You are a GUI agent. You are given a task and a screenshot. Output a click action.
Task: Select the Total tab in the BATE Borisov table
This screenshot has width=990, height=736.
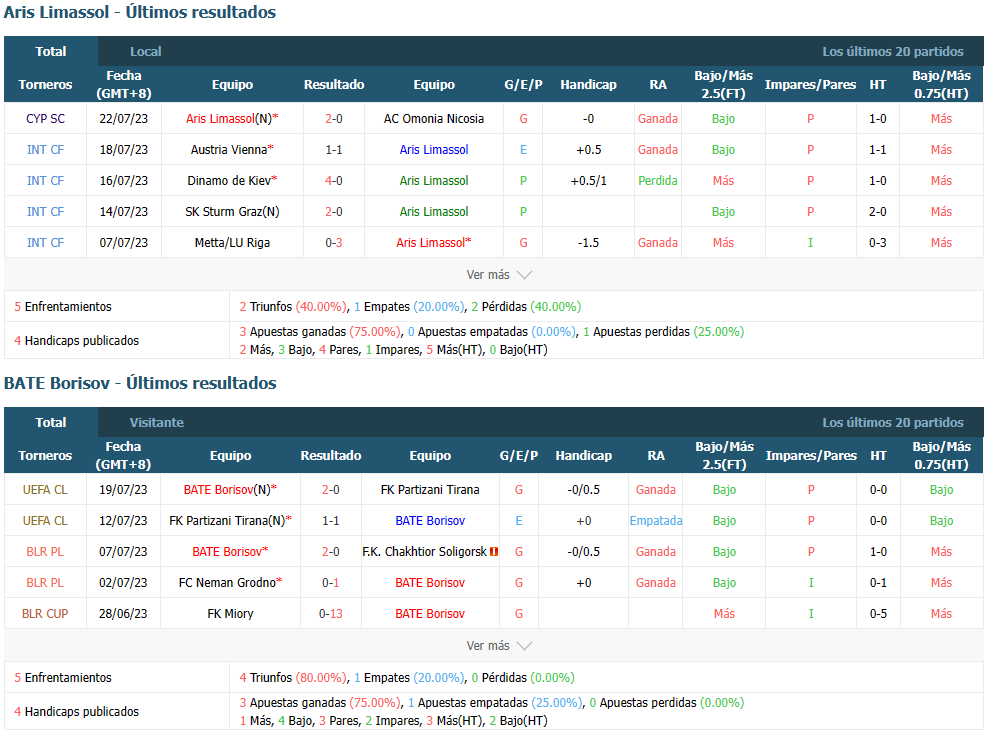click(51, 422)
